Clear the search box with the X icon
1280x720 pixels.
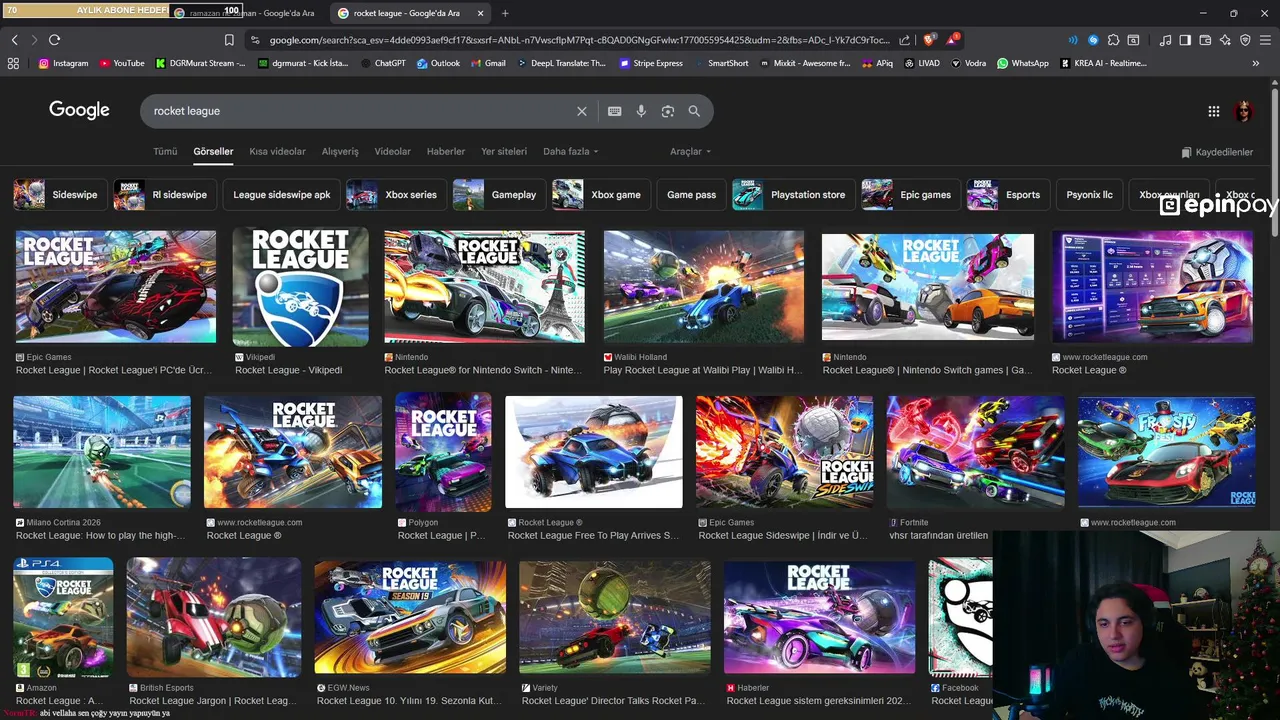pos(582,111)
